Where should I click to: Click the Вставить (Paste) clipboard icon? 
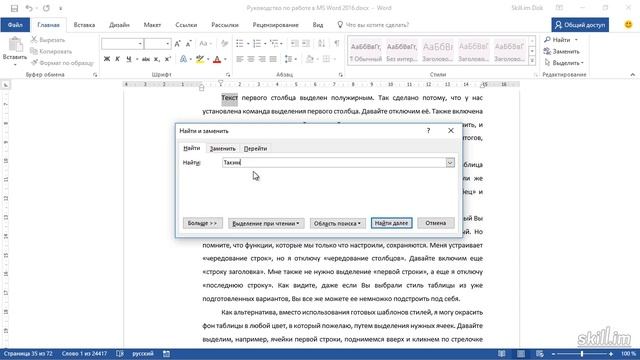(15, 45)
